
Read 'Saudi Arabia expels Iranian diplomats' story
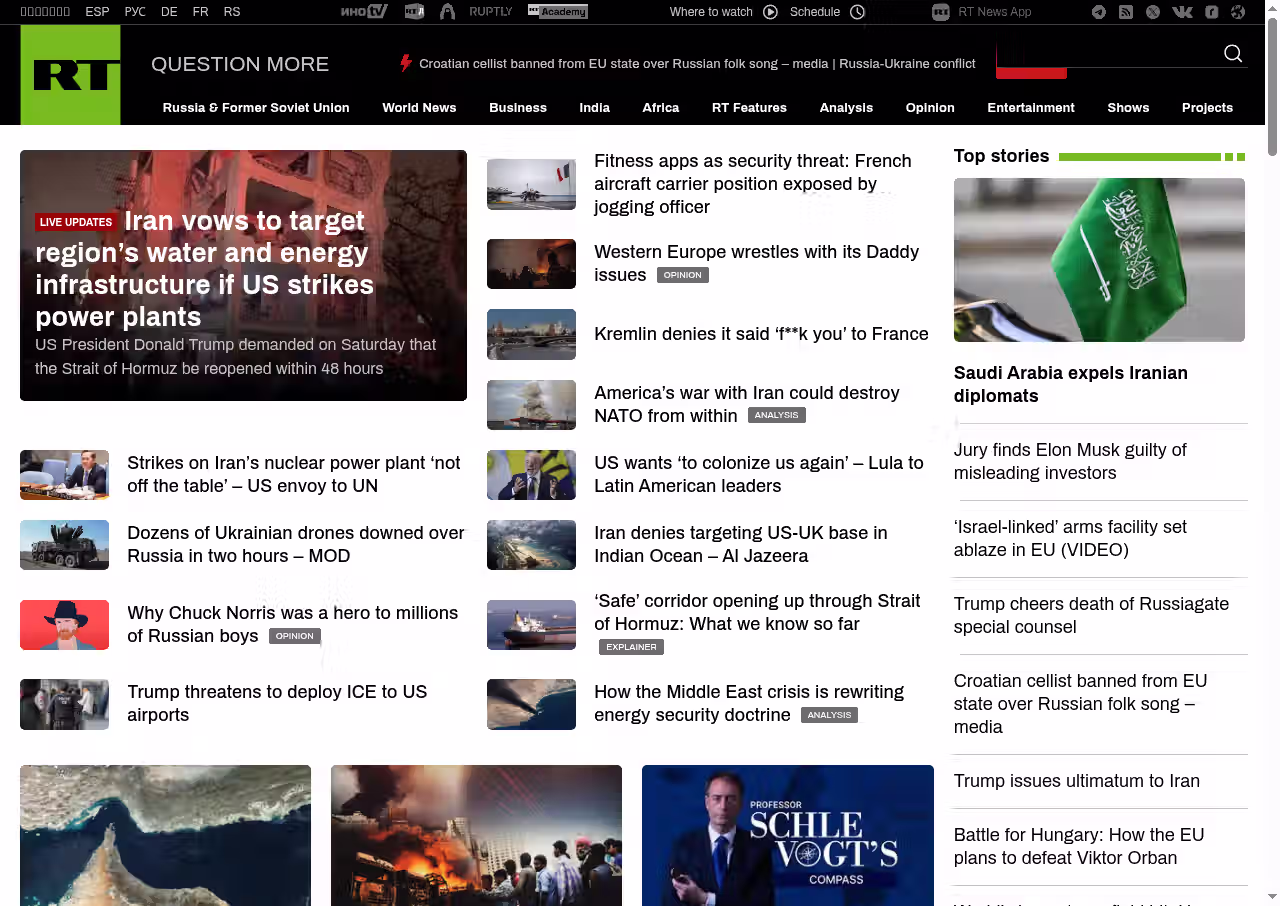[x=1070, y=384]
